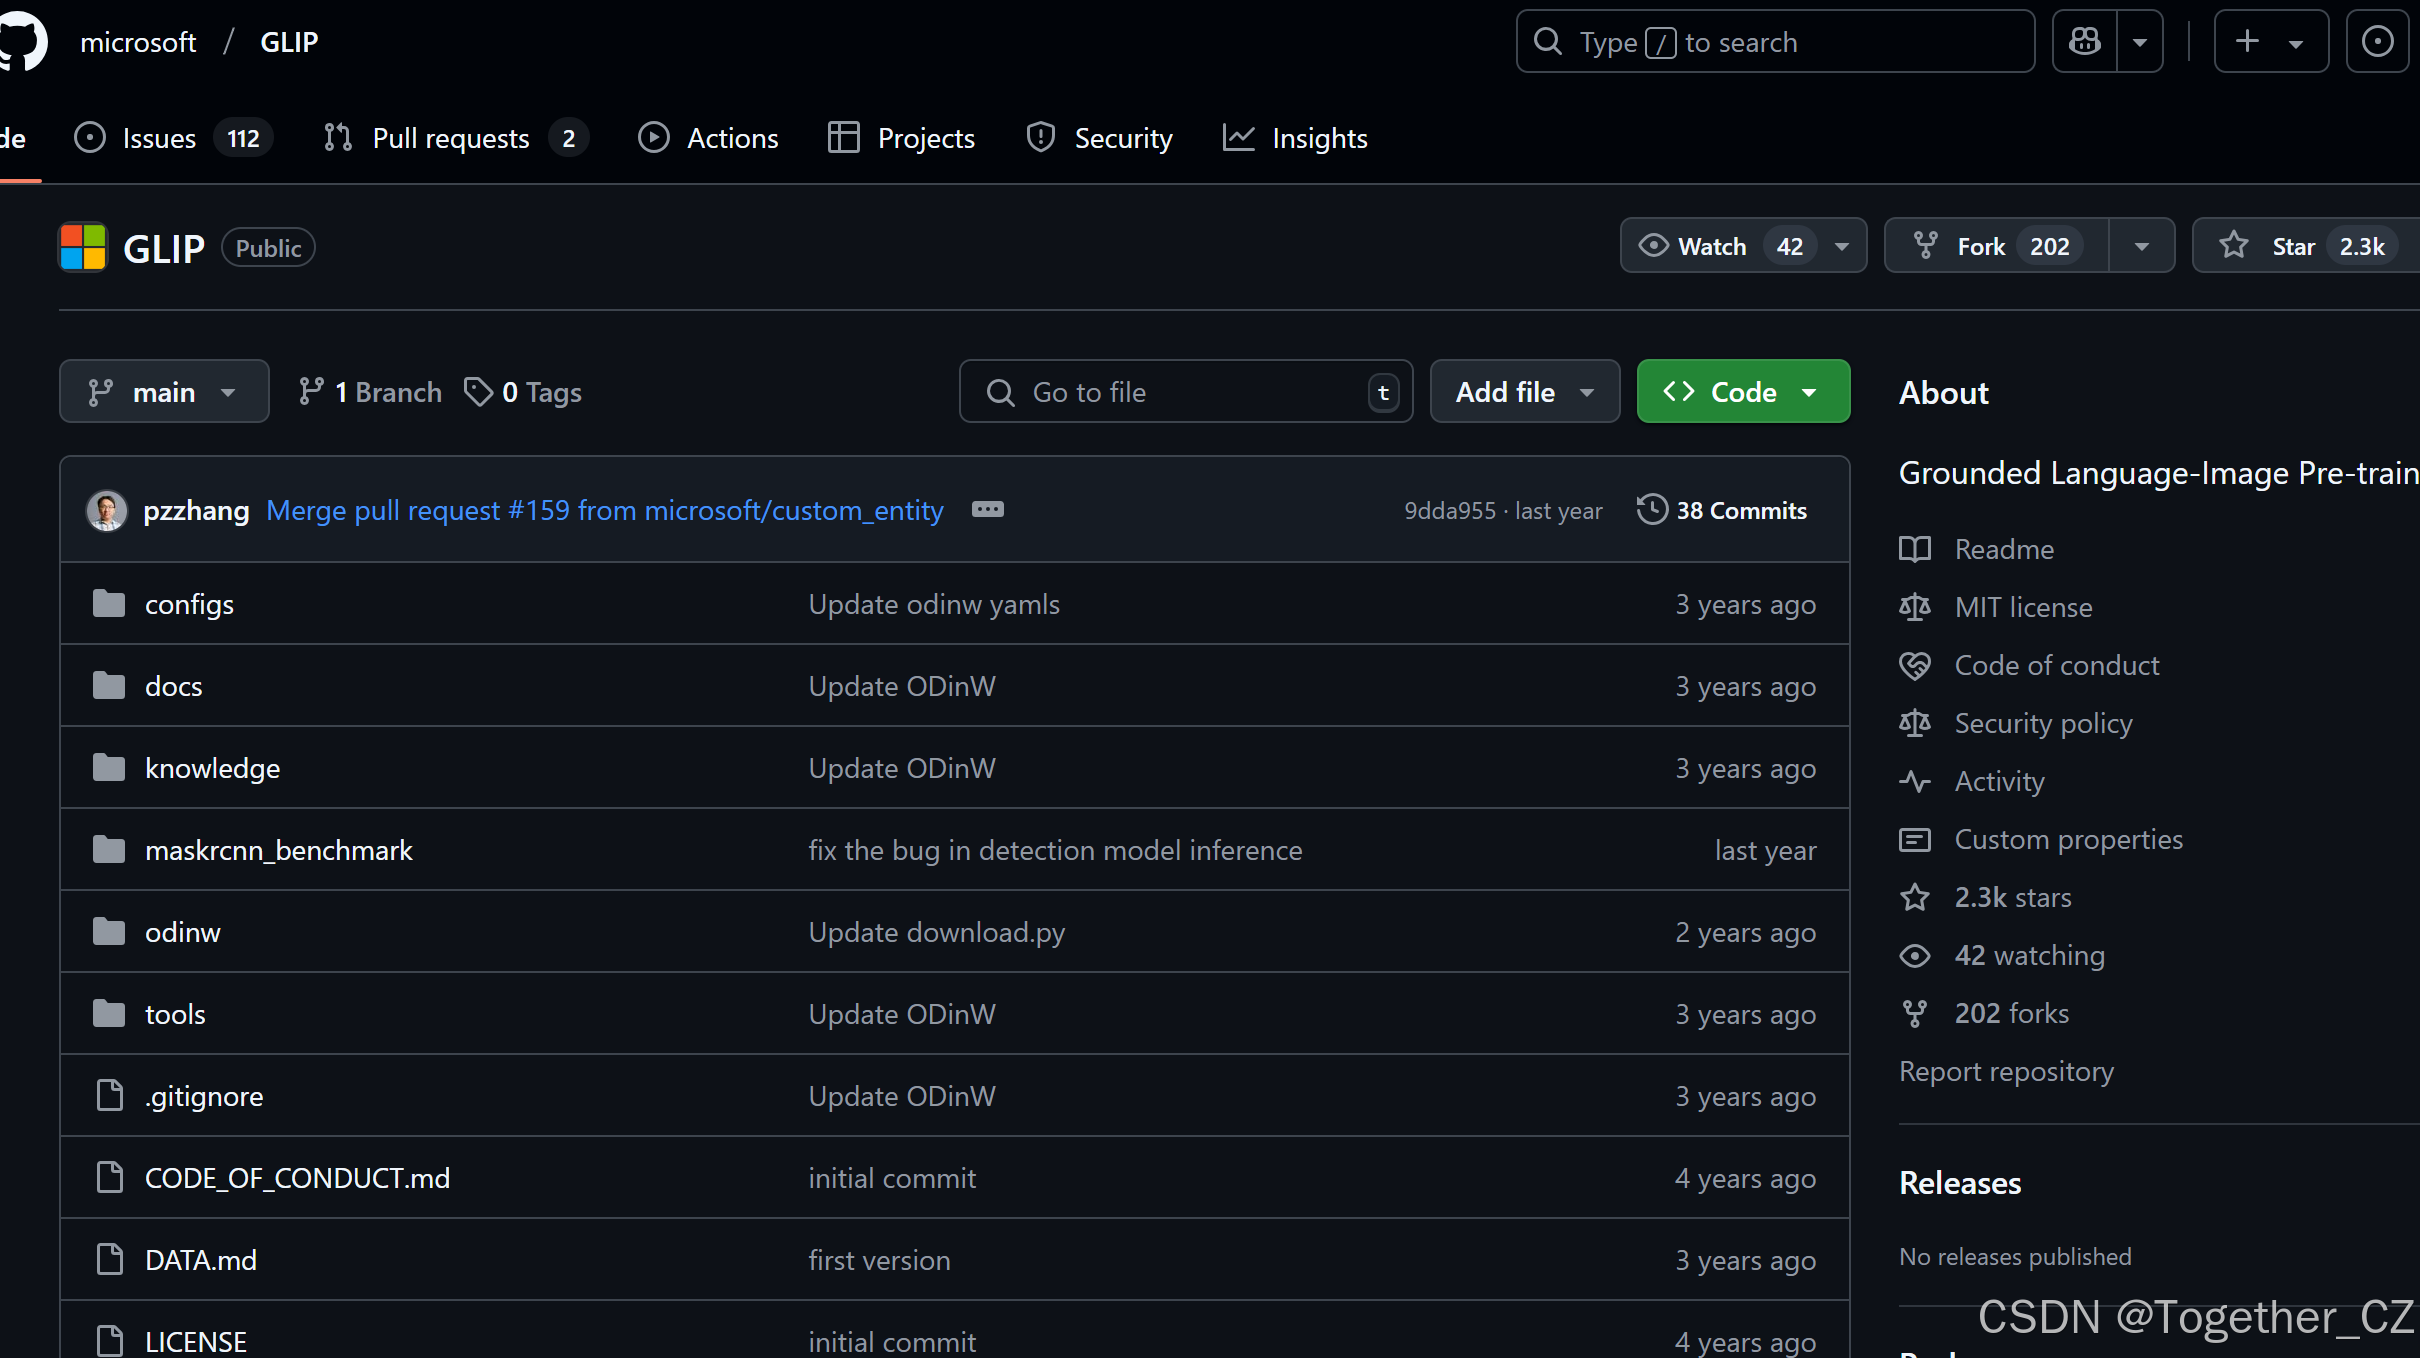The width and height of the screenshot is (2420, 1358).
Task: View the 0 Tags page
Action: pyautogui.click(x=523, y=392)
